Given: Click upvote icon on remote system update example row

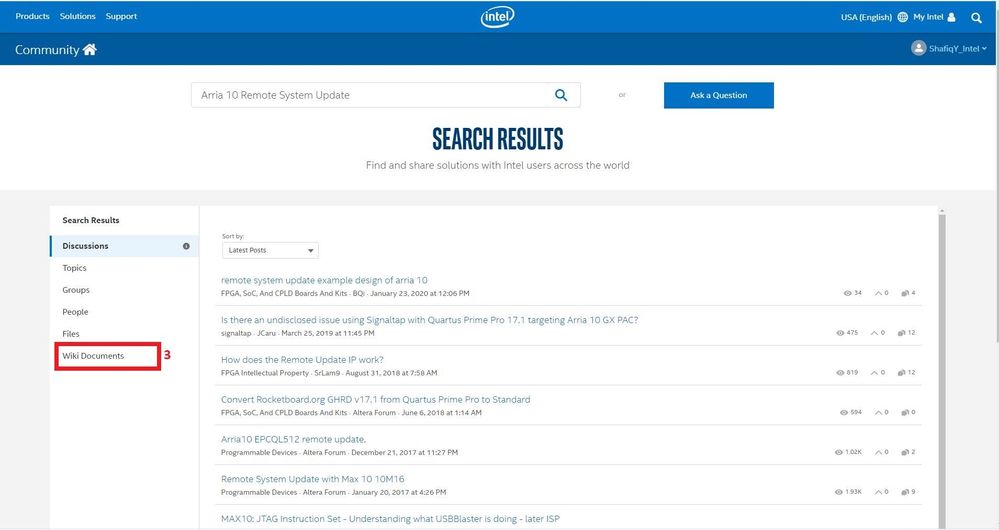Looking at the screenshot, I should click(x=879, y=293).
